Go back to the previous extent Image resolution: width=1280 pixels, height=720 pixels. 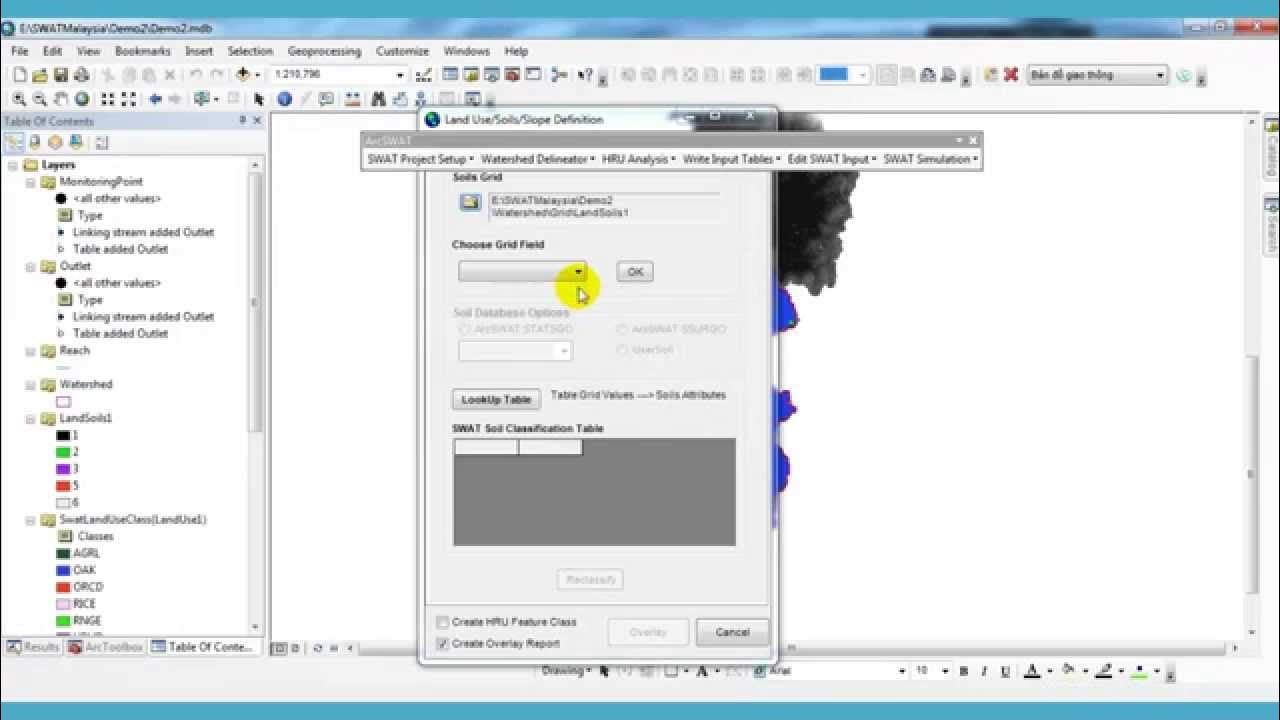[x=155, y=99]
